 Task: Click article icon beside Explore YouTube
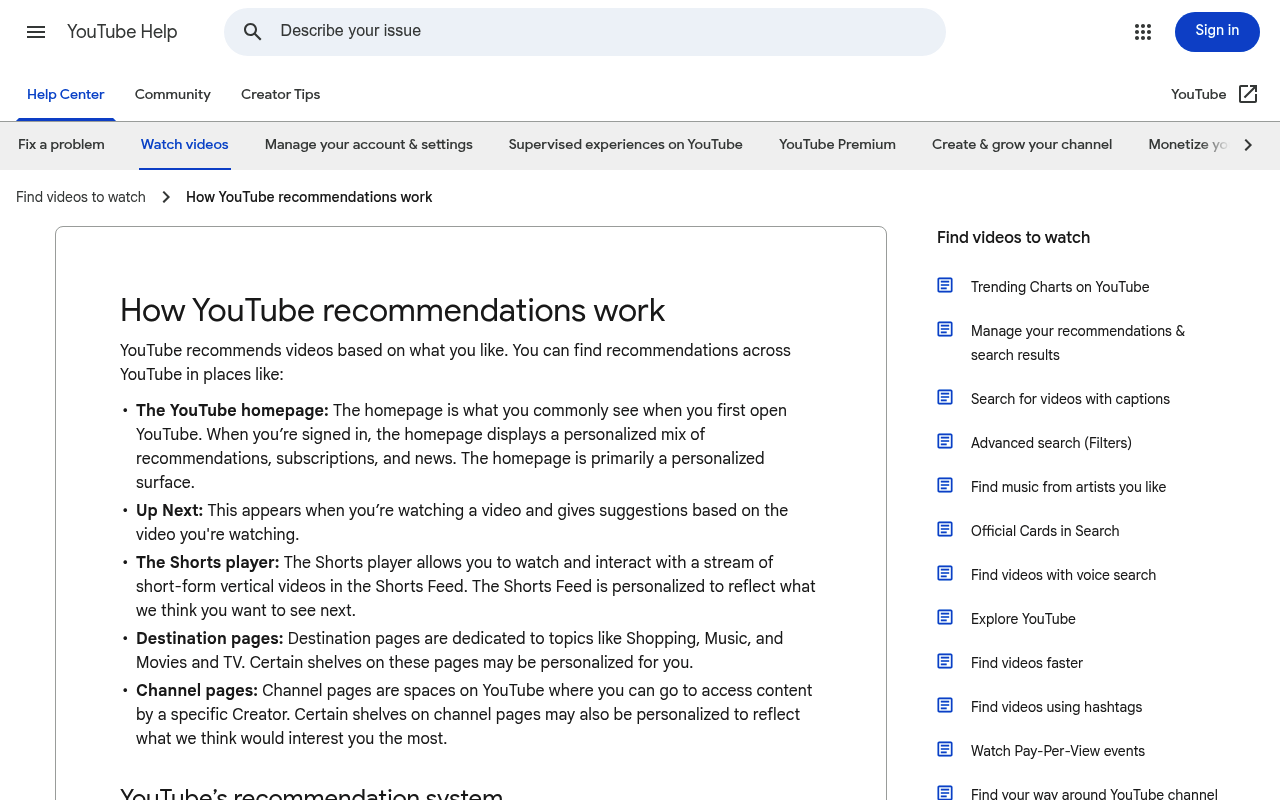945,617
